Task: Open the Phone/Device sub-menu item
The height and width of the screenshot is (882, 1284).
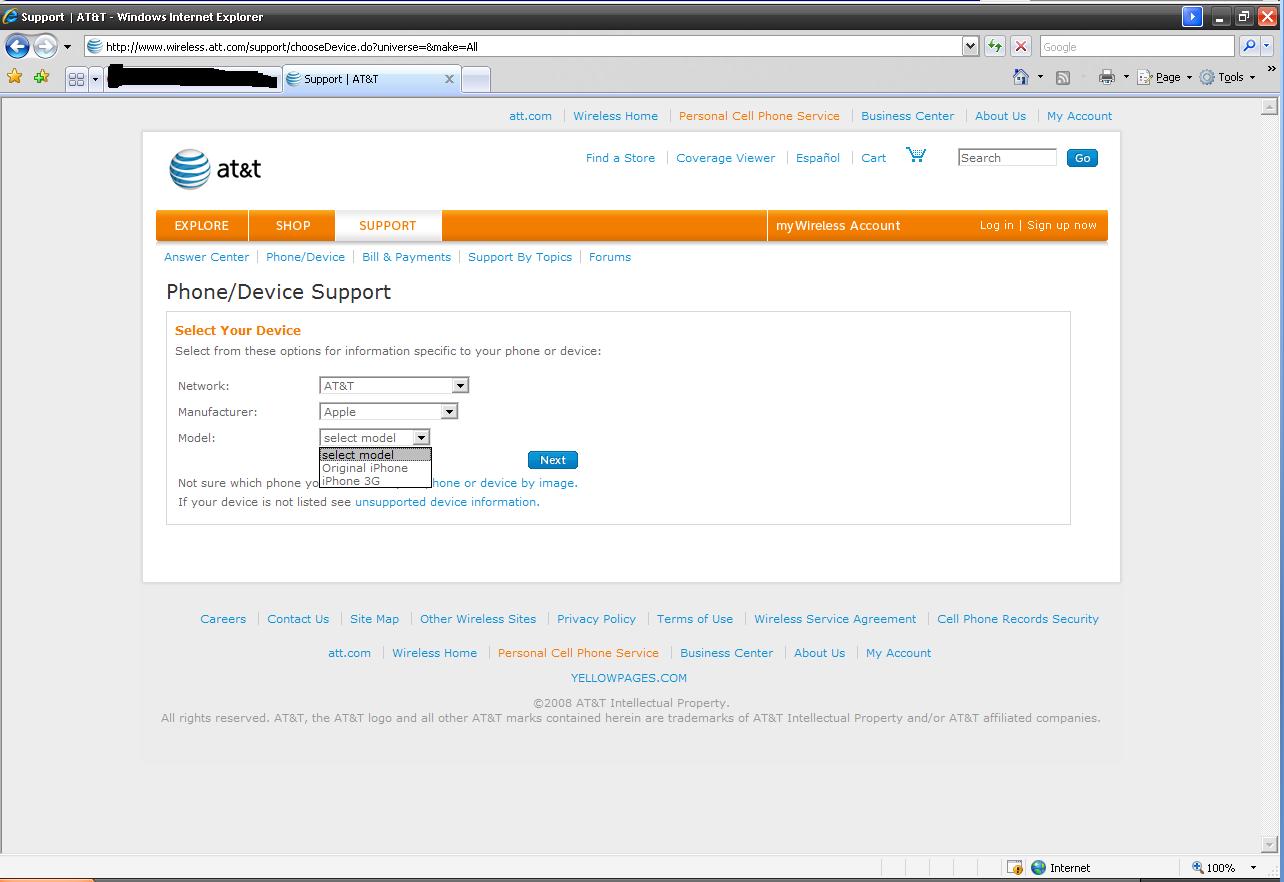Action: point(305,257)
